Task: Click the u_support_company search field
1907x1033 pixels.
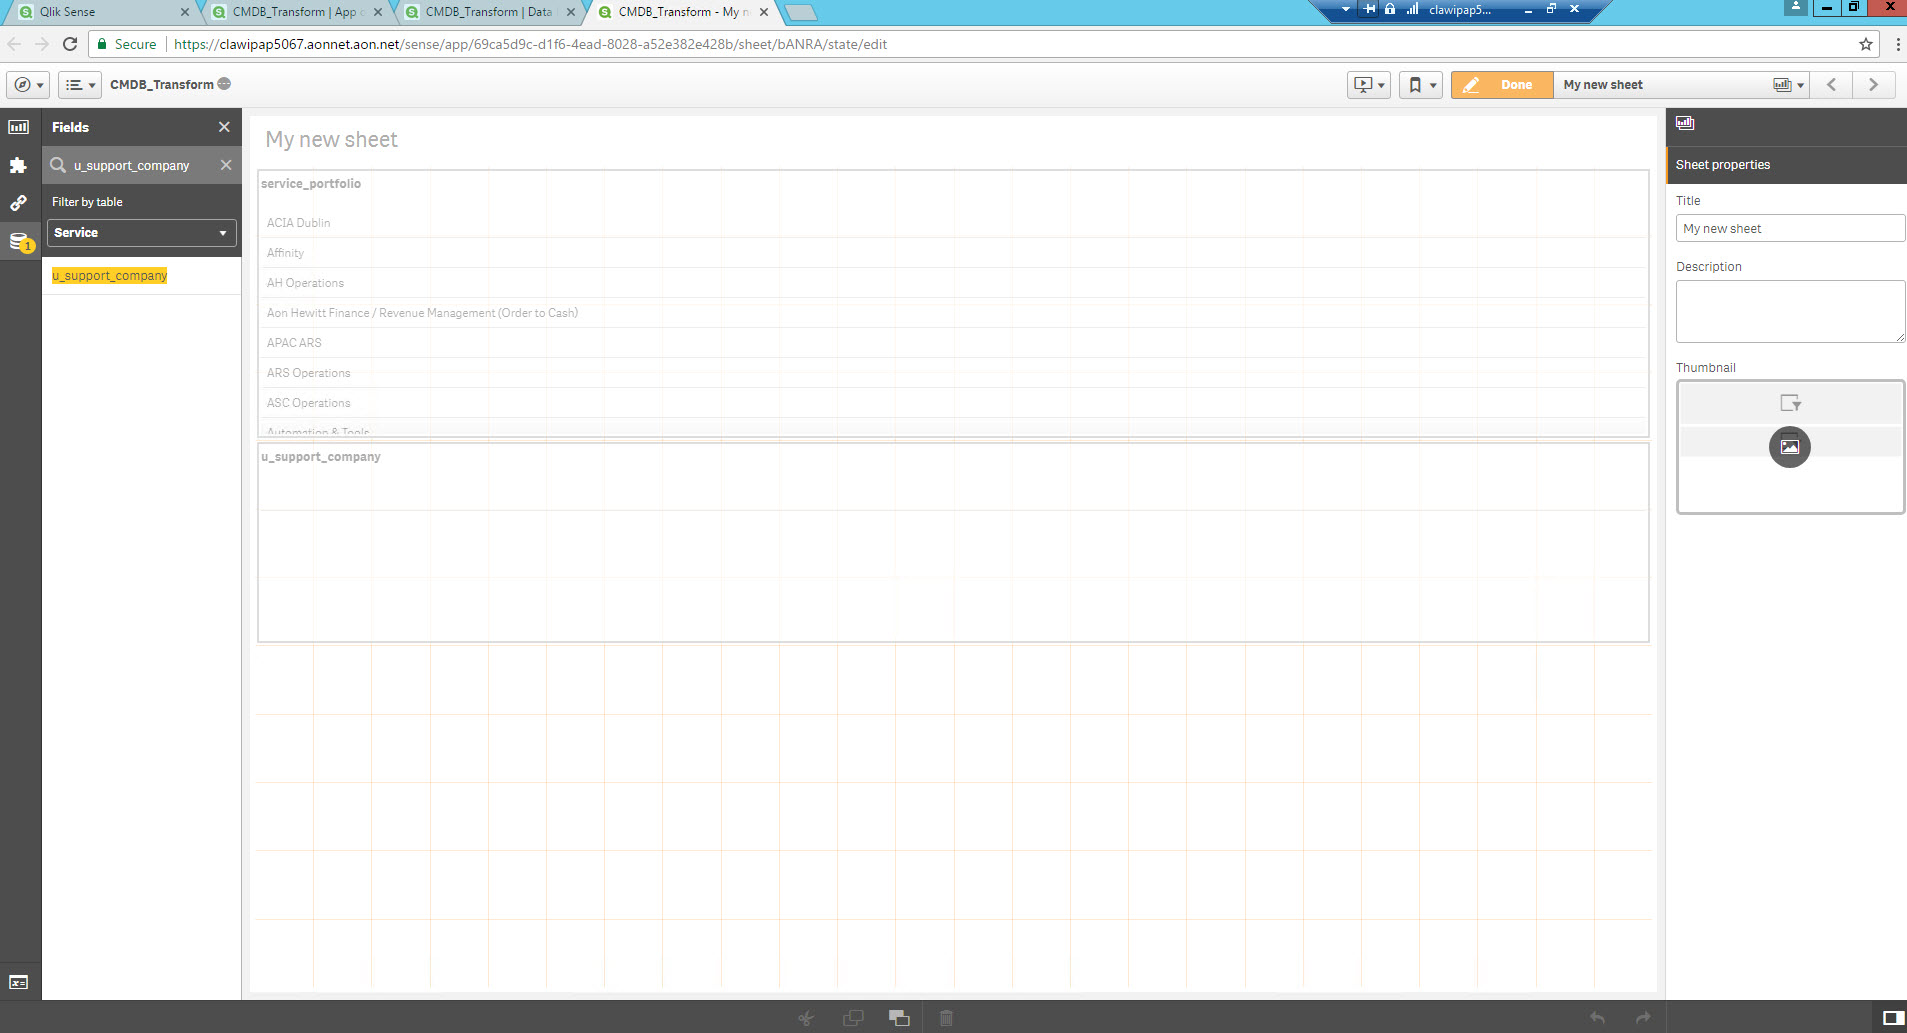Action: tap(142, 166)
